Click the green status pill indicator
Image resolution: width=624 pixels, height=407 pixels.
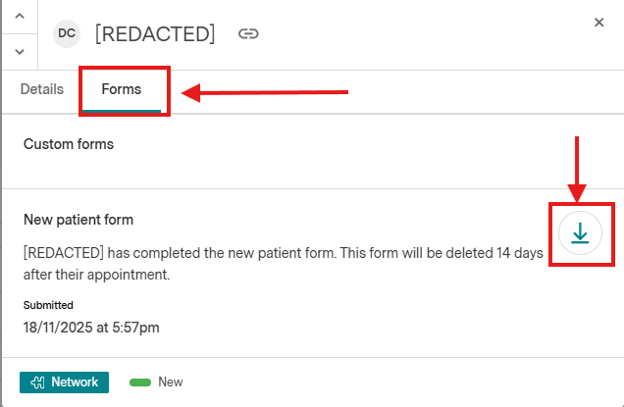pyautogui.click(x=139, y=382)
